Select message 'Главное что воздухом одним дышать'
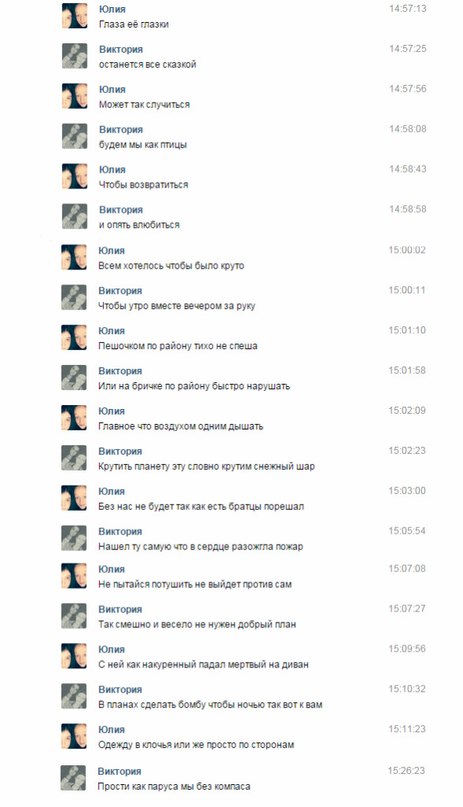The height and width of the screenshot is (807, 463). [181, 427]
